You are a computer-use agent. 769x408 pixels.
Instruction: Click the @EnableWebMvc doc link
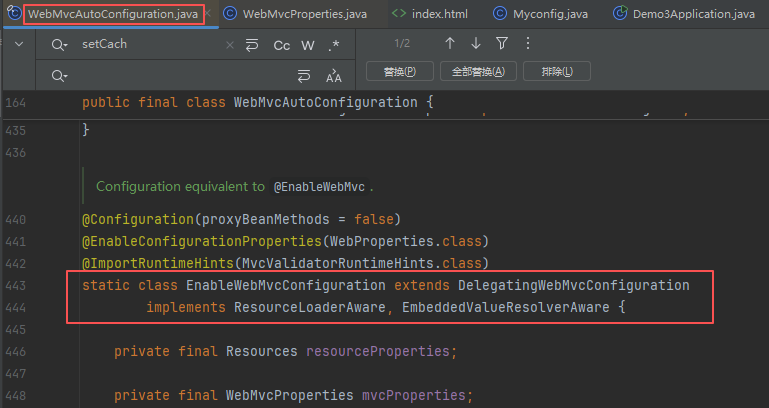[319, 187]
